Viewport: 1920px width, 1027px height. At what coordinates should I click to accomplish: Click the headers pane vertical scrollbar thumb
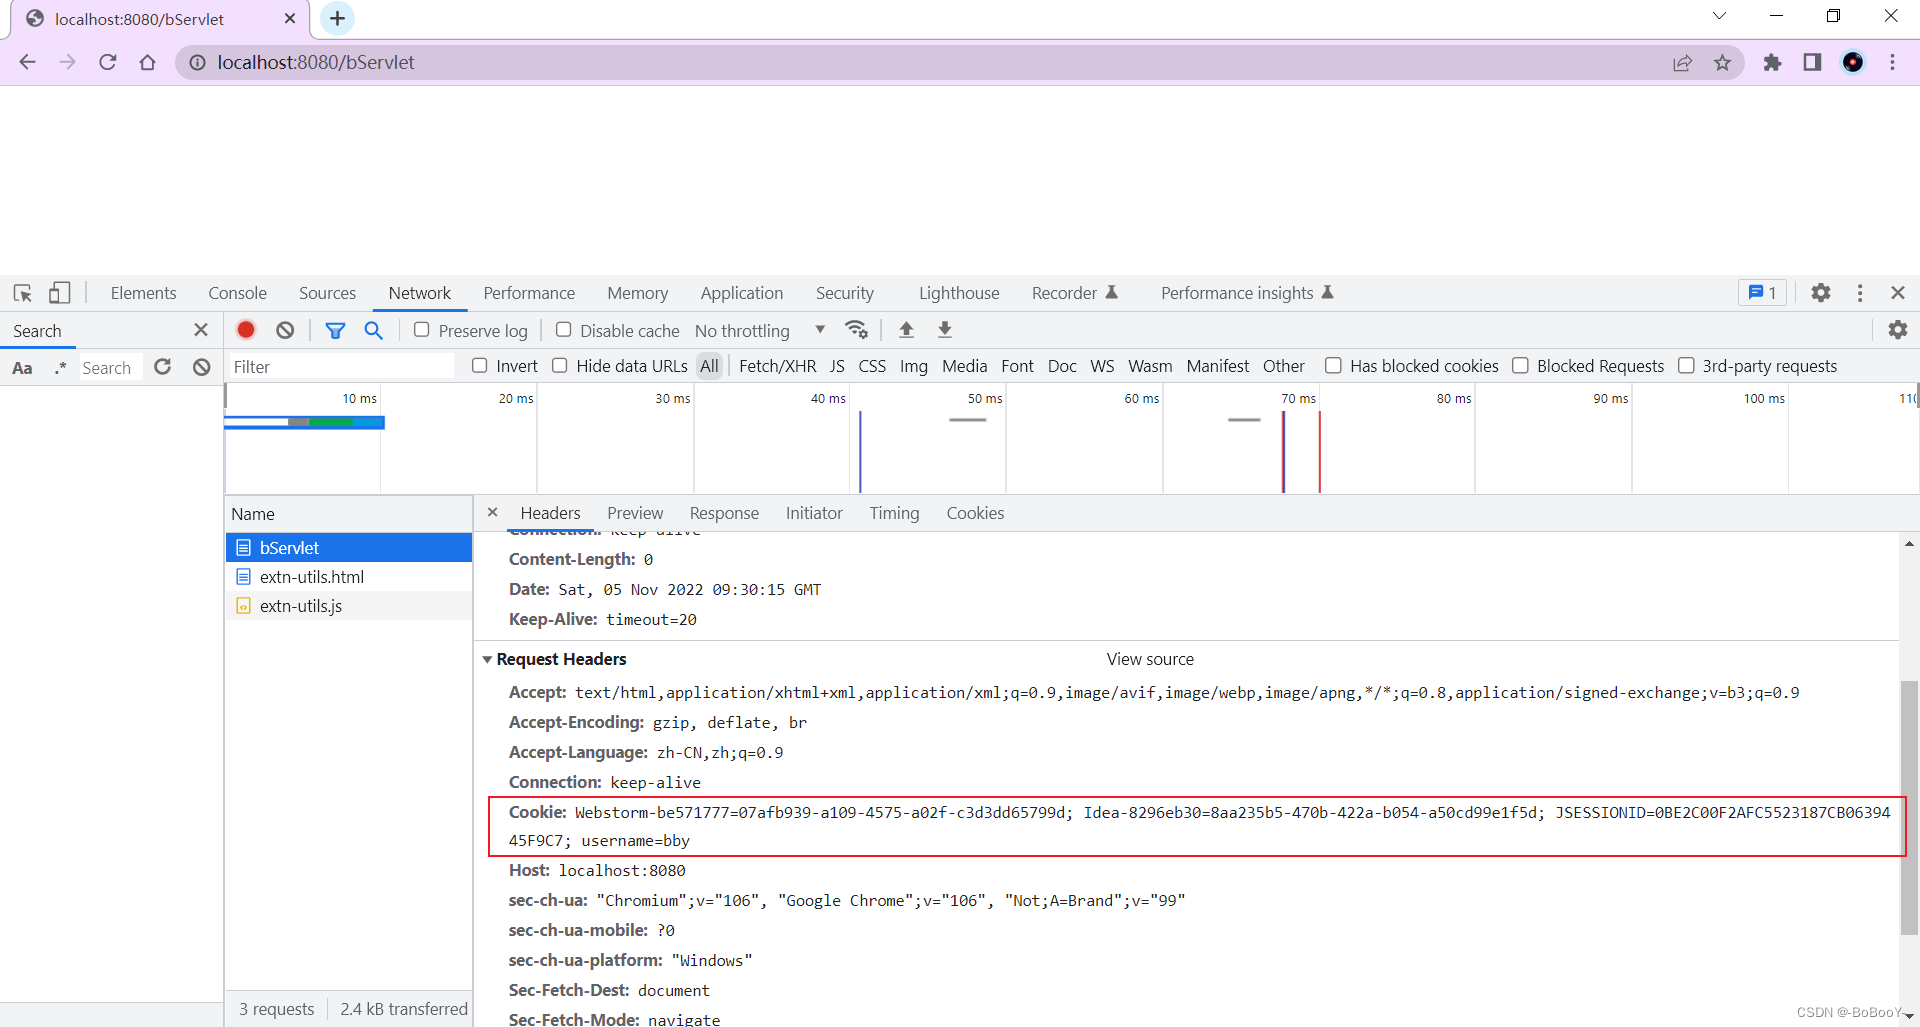point(1909,808)
